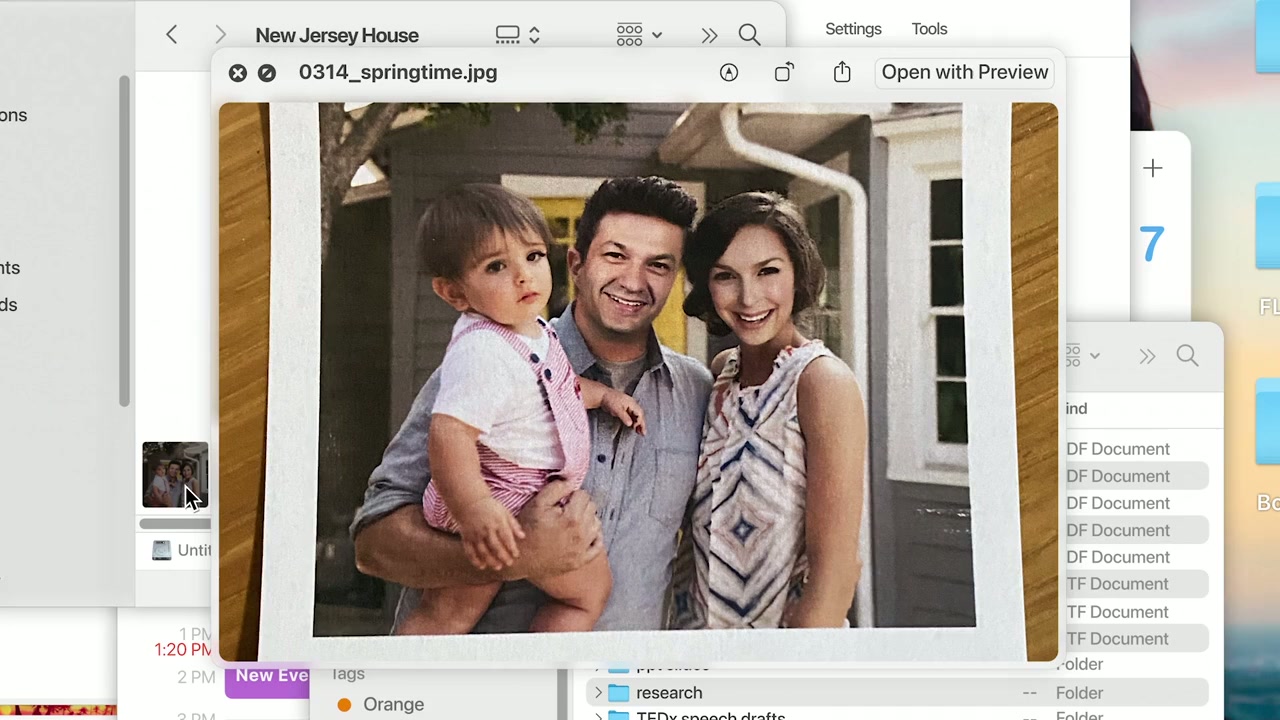Close the Quick Look preview
1280x720 pixels.
(x=237, y=73)
